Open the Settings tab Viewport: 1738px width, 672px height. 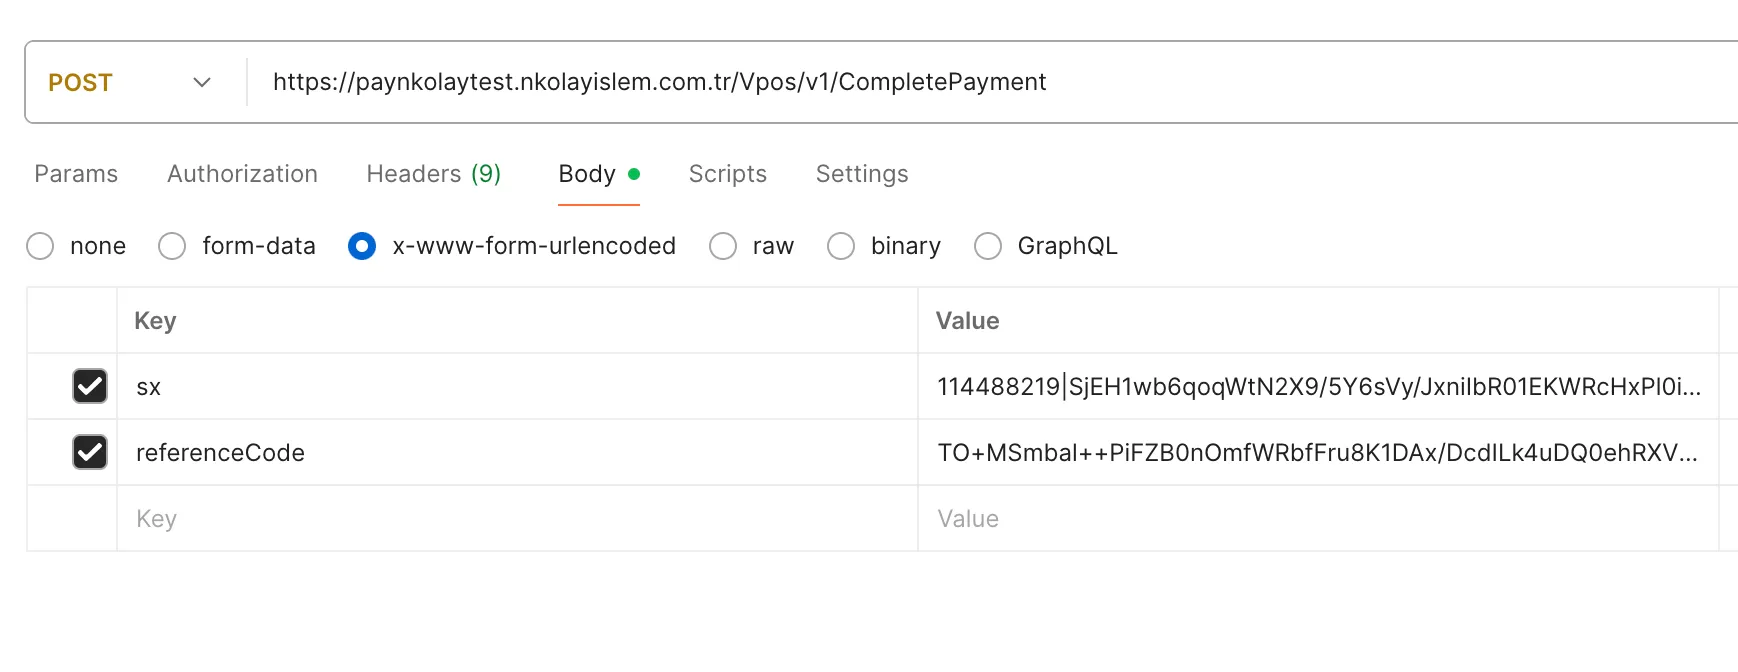(861, 174)
